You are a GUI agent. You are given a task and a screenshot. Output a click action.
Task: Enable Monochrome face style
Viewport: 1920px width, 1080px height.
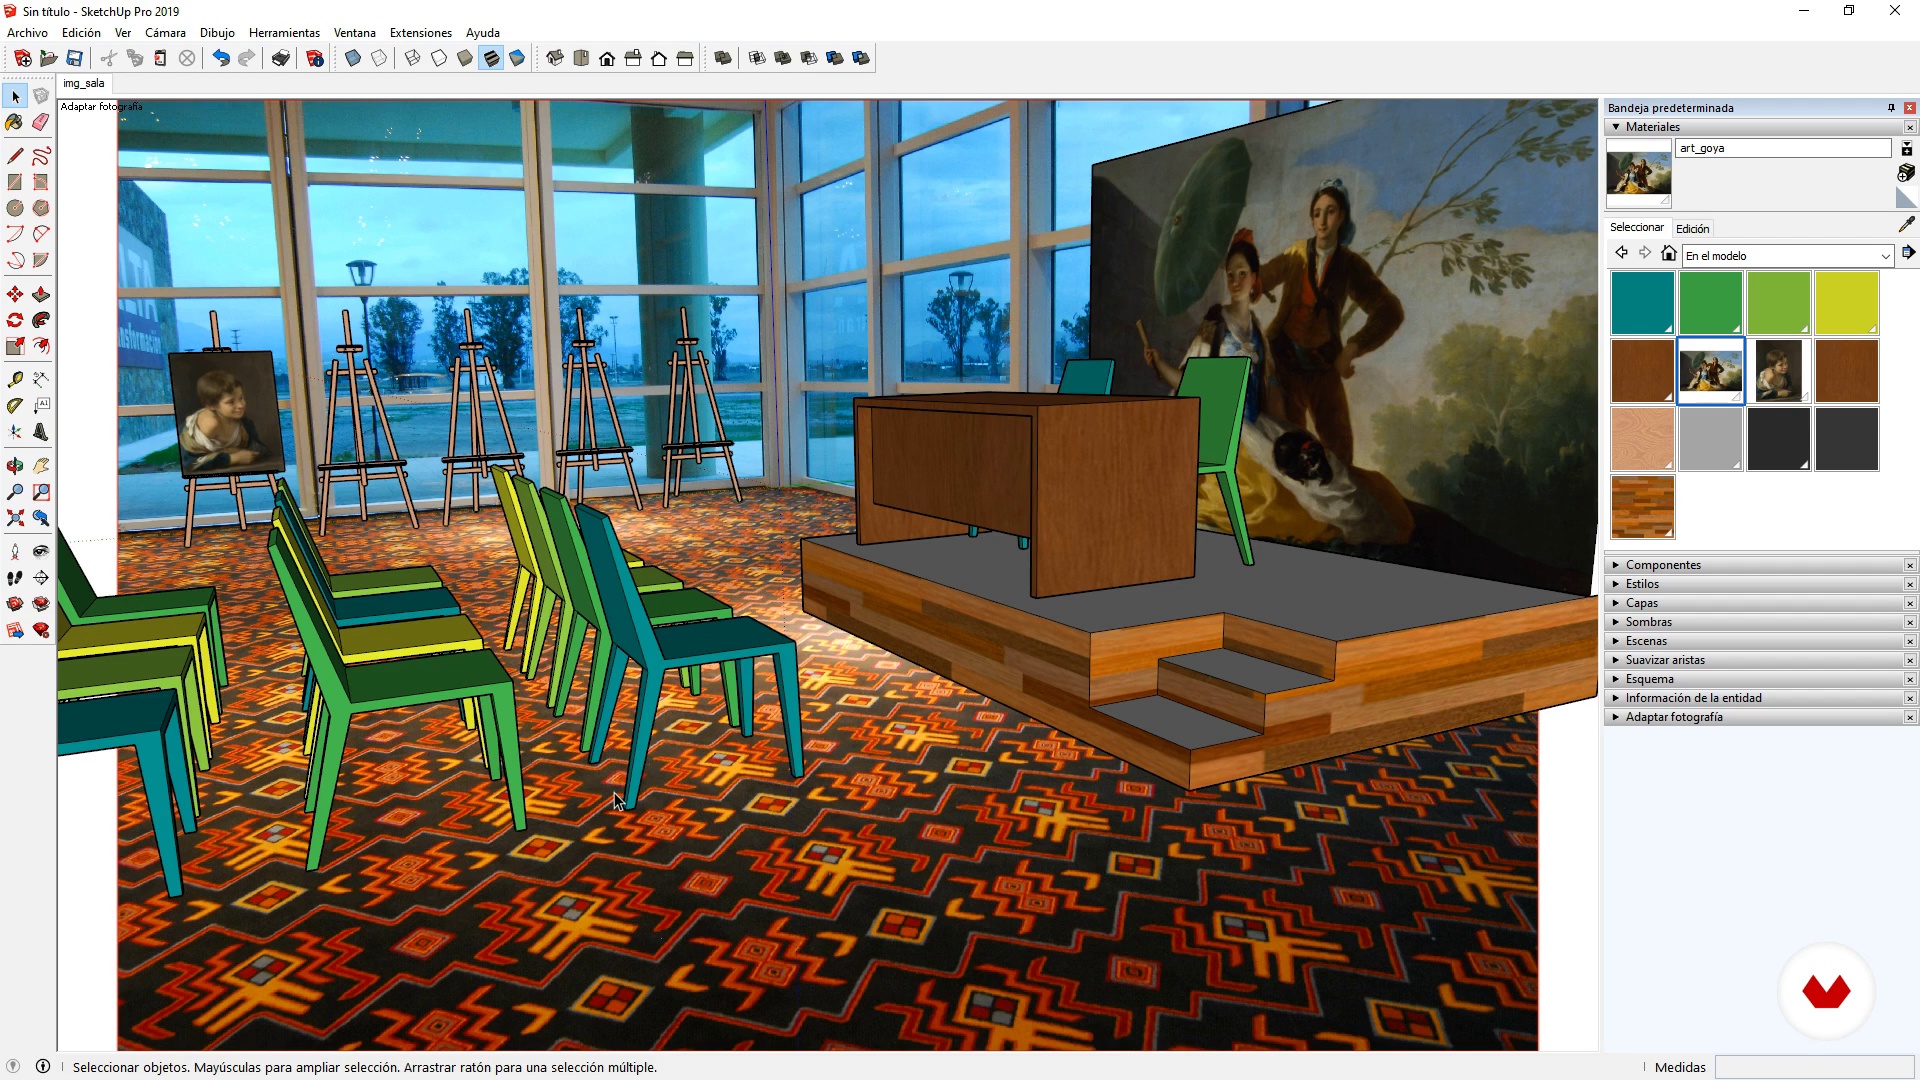coord(517,58)
